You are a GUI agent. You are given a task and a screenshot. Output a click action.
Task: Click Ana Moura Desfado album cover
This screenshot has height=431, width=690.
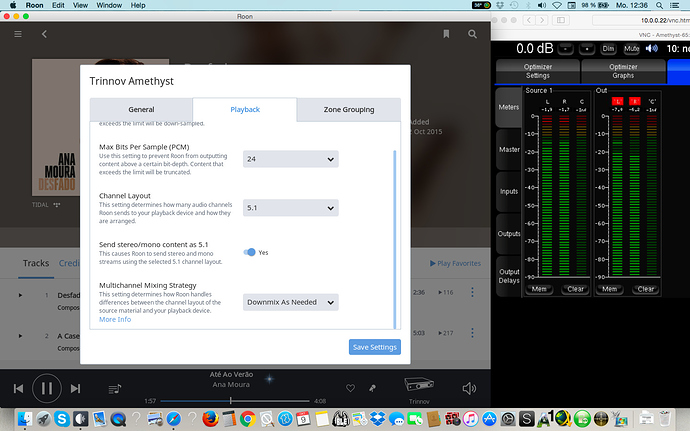tap(56, 127)
